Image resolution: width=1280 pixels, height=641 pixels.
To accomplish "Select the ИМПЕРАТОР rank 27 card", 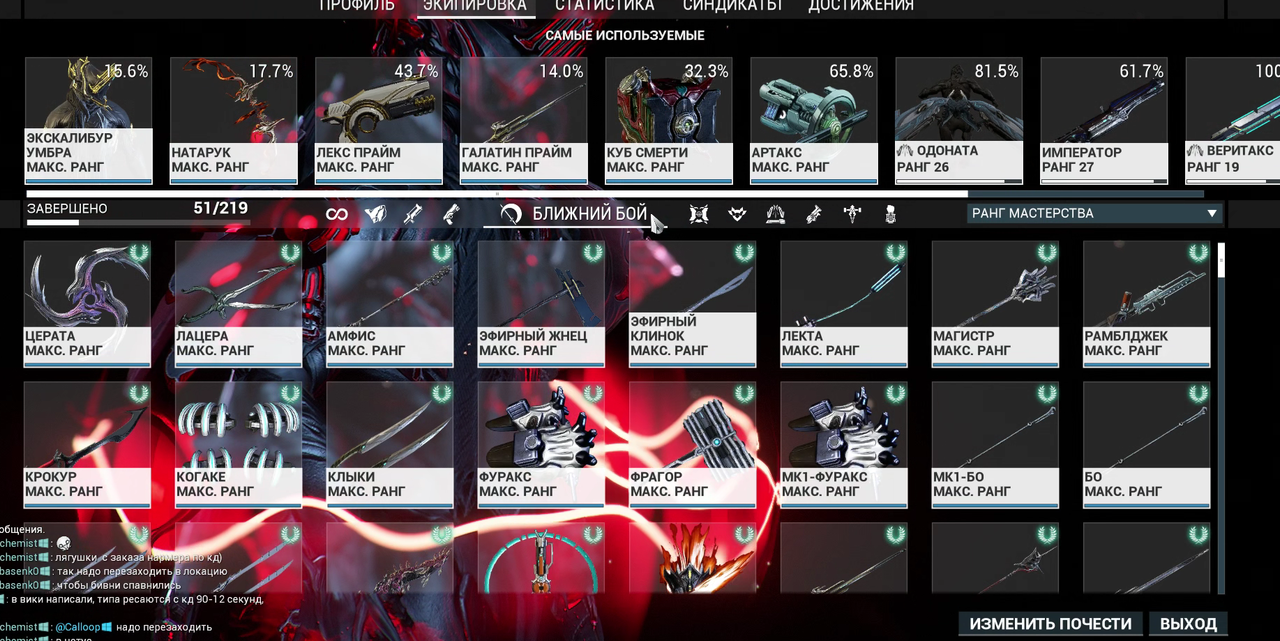I will (x=1104, y=121).
